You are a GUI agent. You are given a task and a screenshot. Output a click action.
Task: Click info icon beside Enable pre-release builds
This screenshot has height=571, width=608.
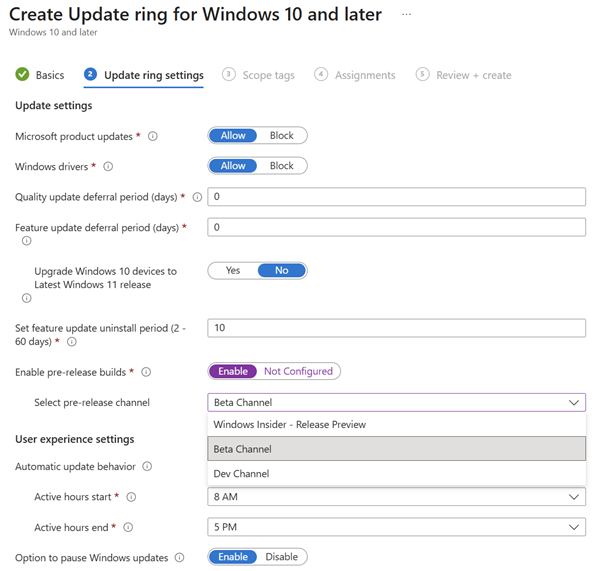[146, 372]
